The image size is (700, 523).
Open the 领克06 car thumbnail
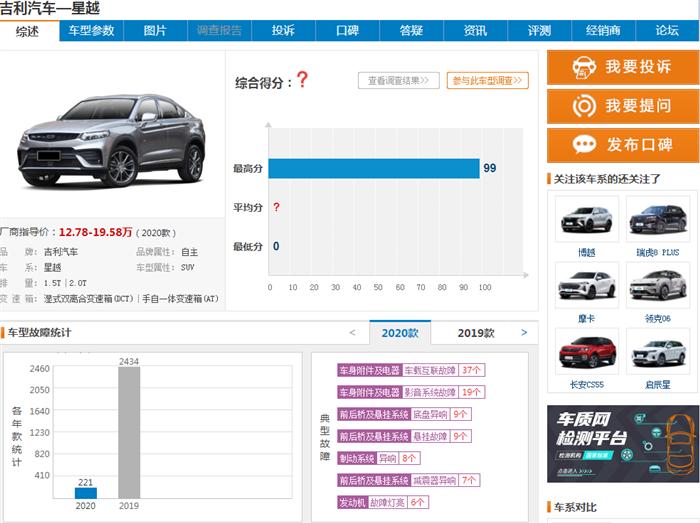(x=658, y=285)
